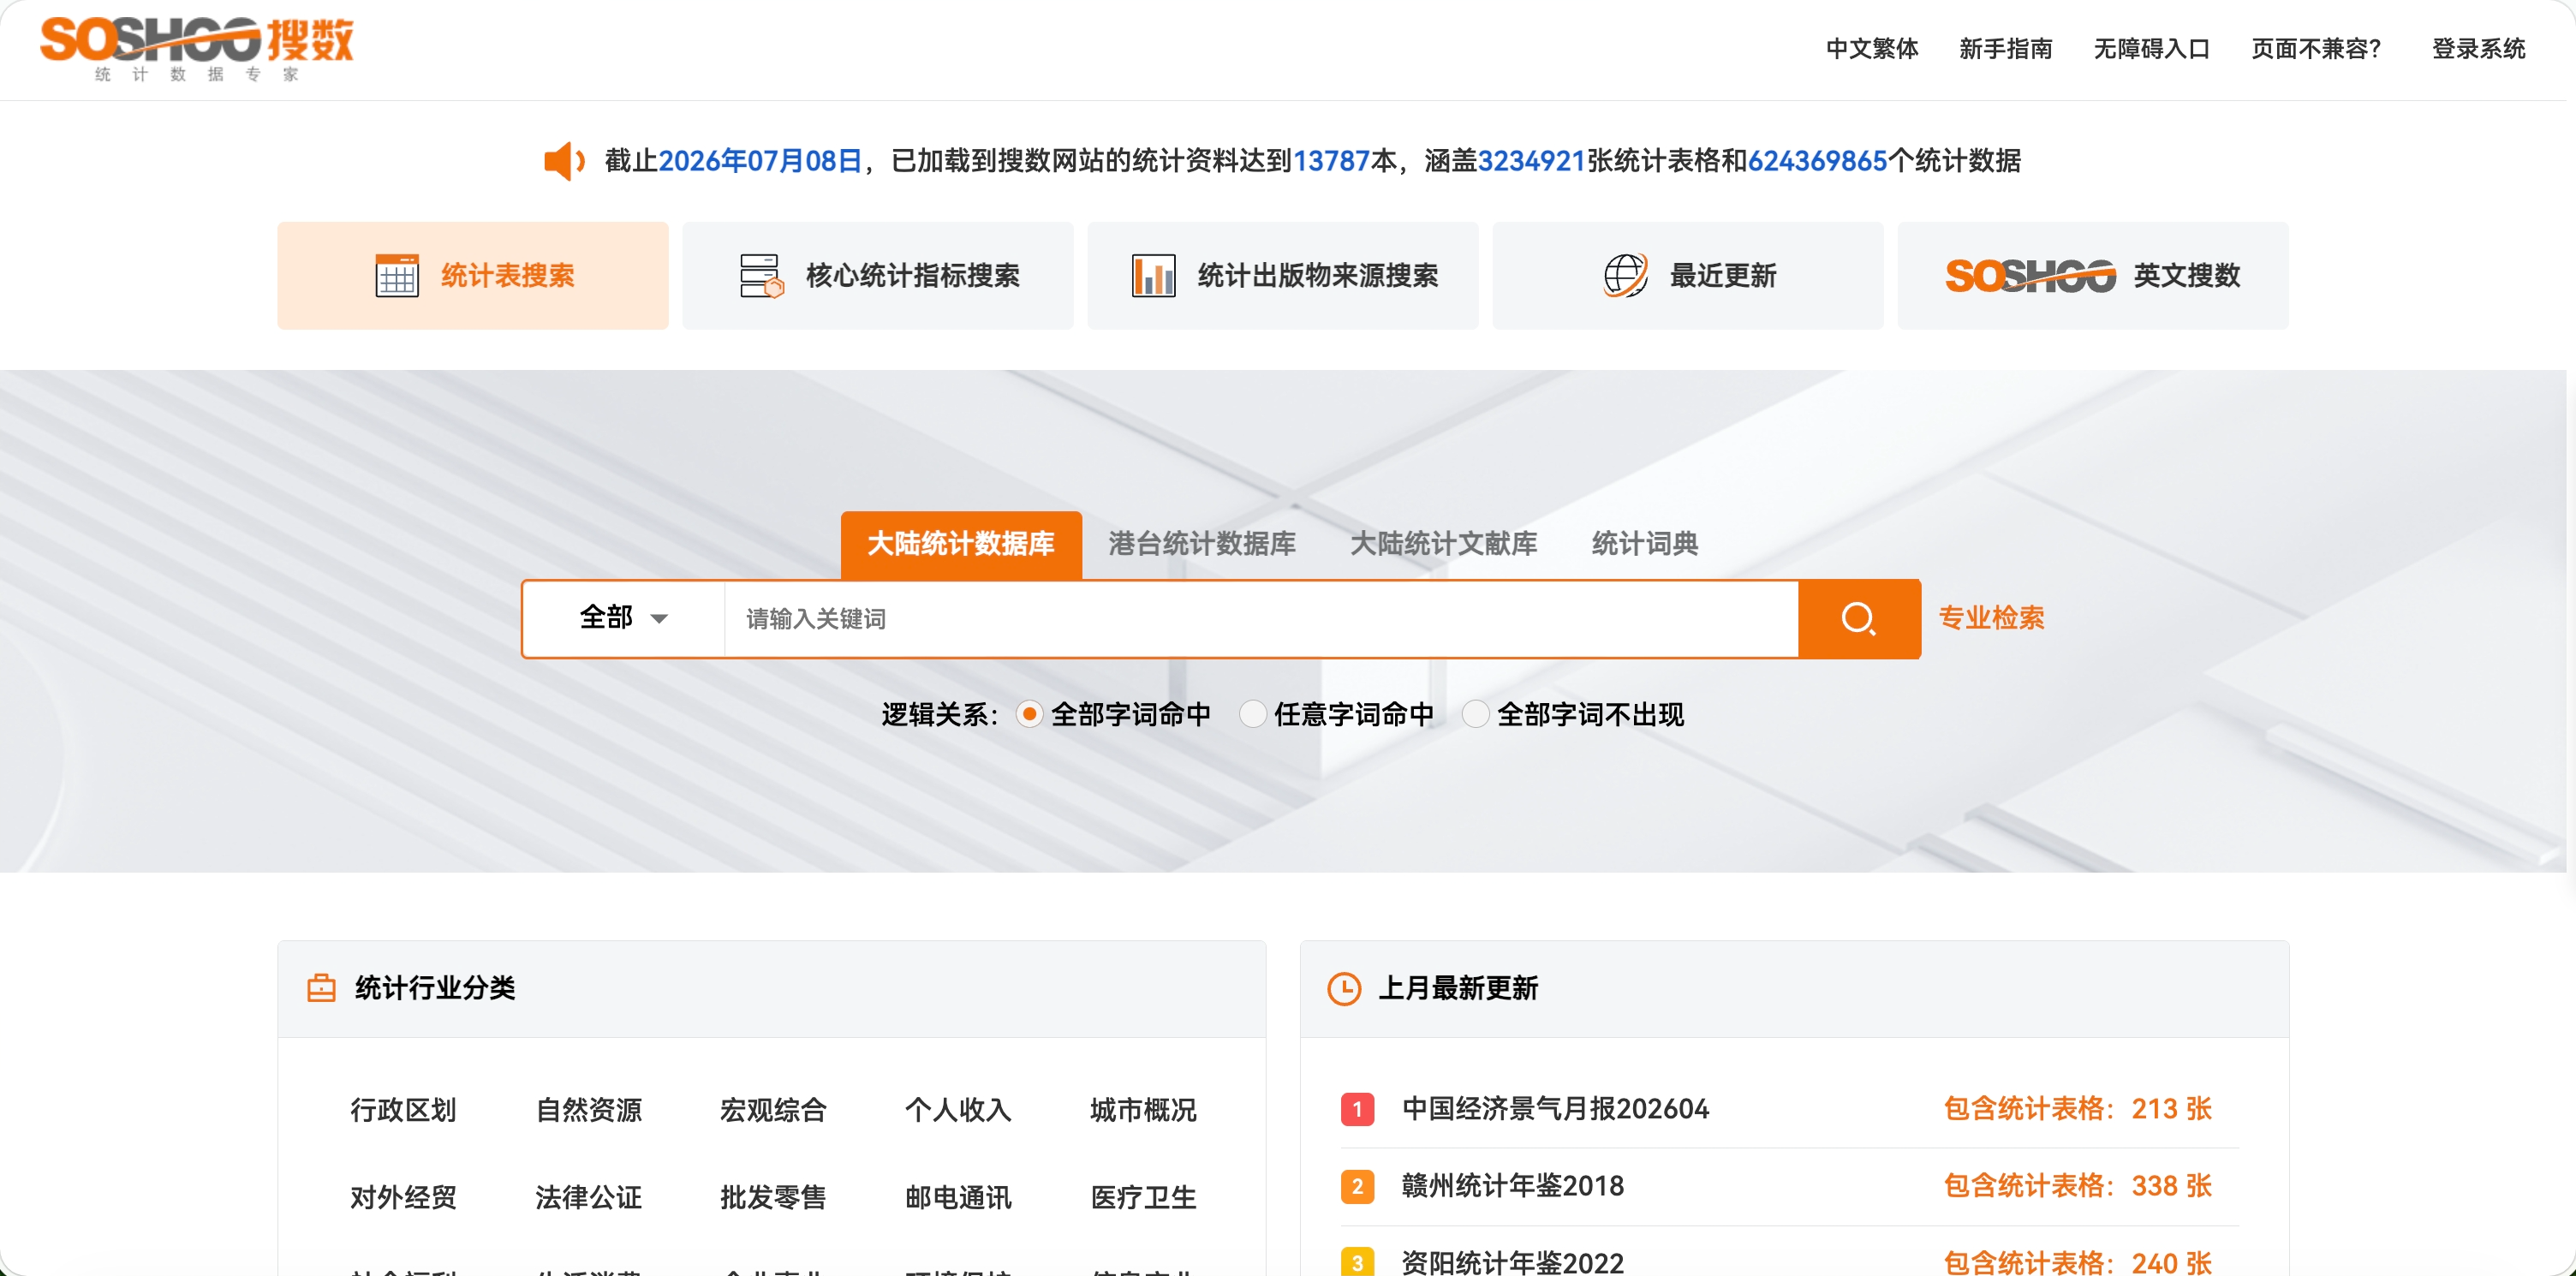Switch to 大陆统计文献库 tab

click(1443, 544)
